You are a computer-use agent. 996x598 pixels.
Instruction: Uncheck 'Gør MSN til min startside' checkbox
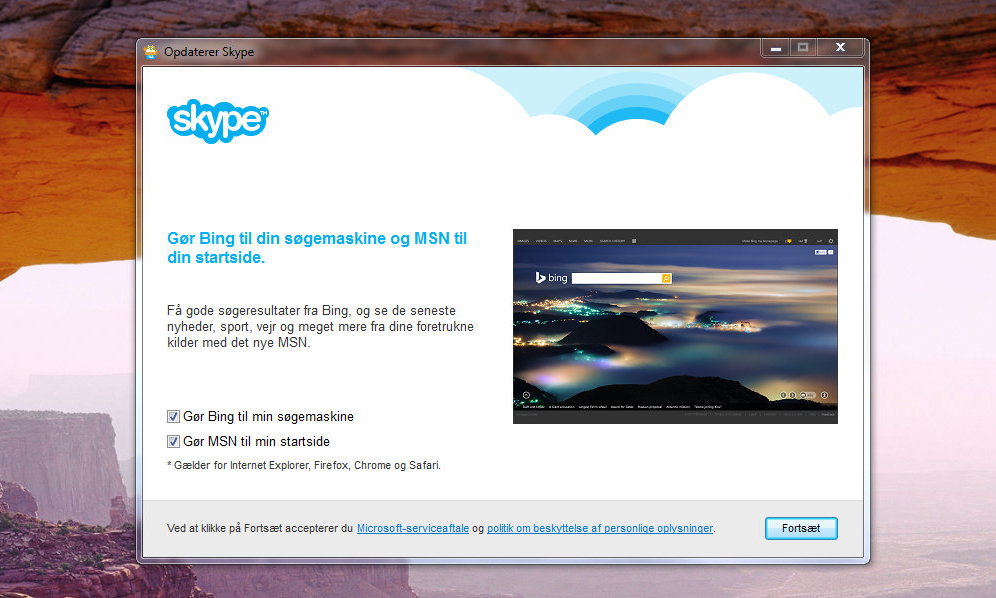pos(173,441)
